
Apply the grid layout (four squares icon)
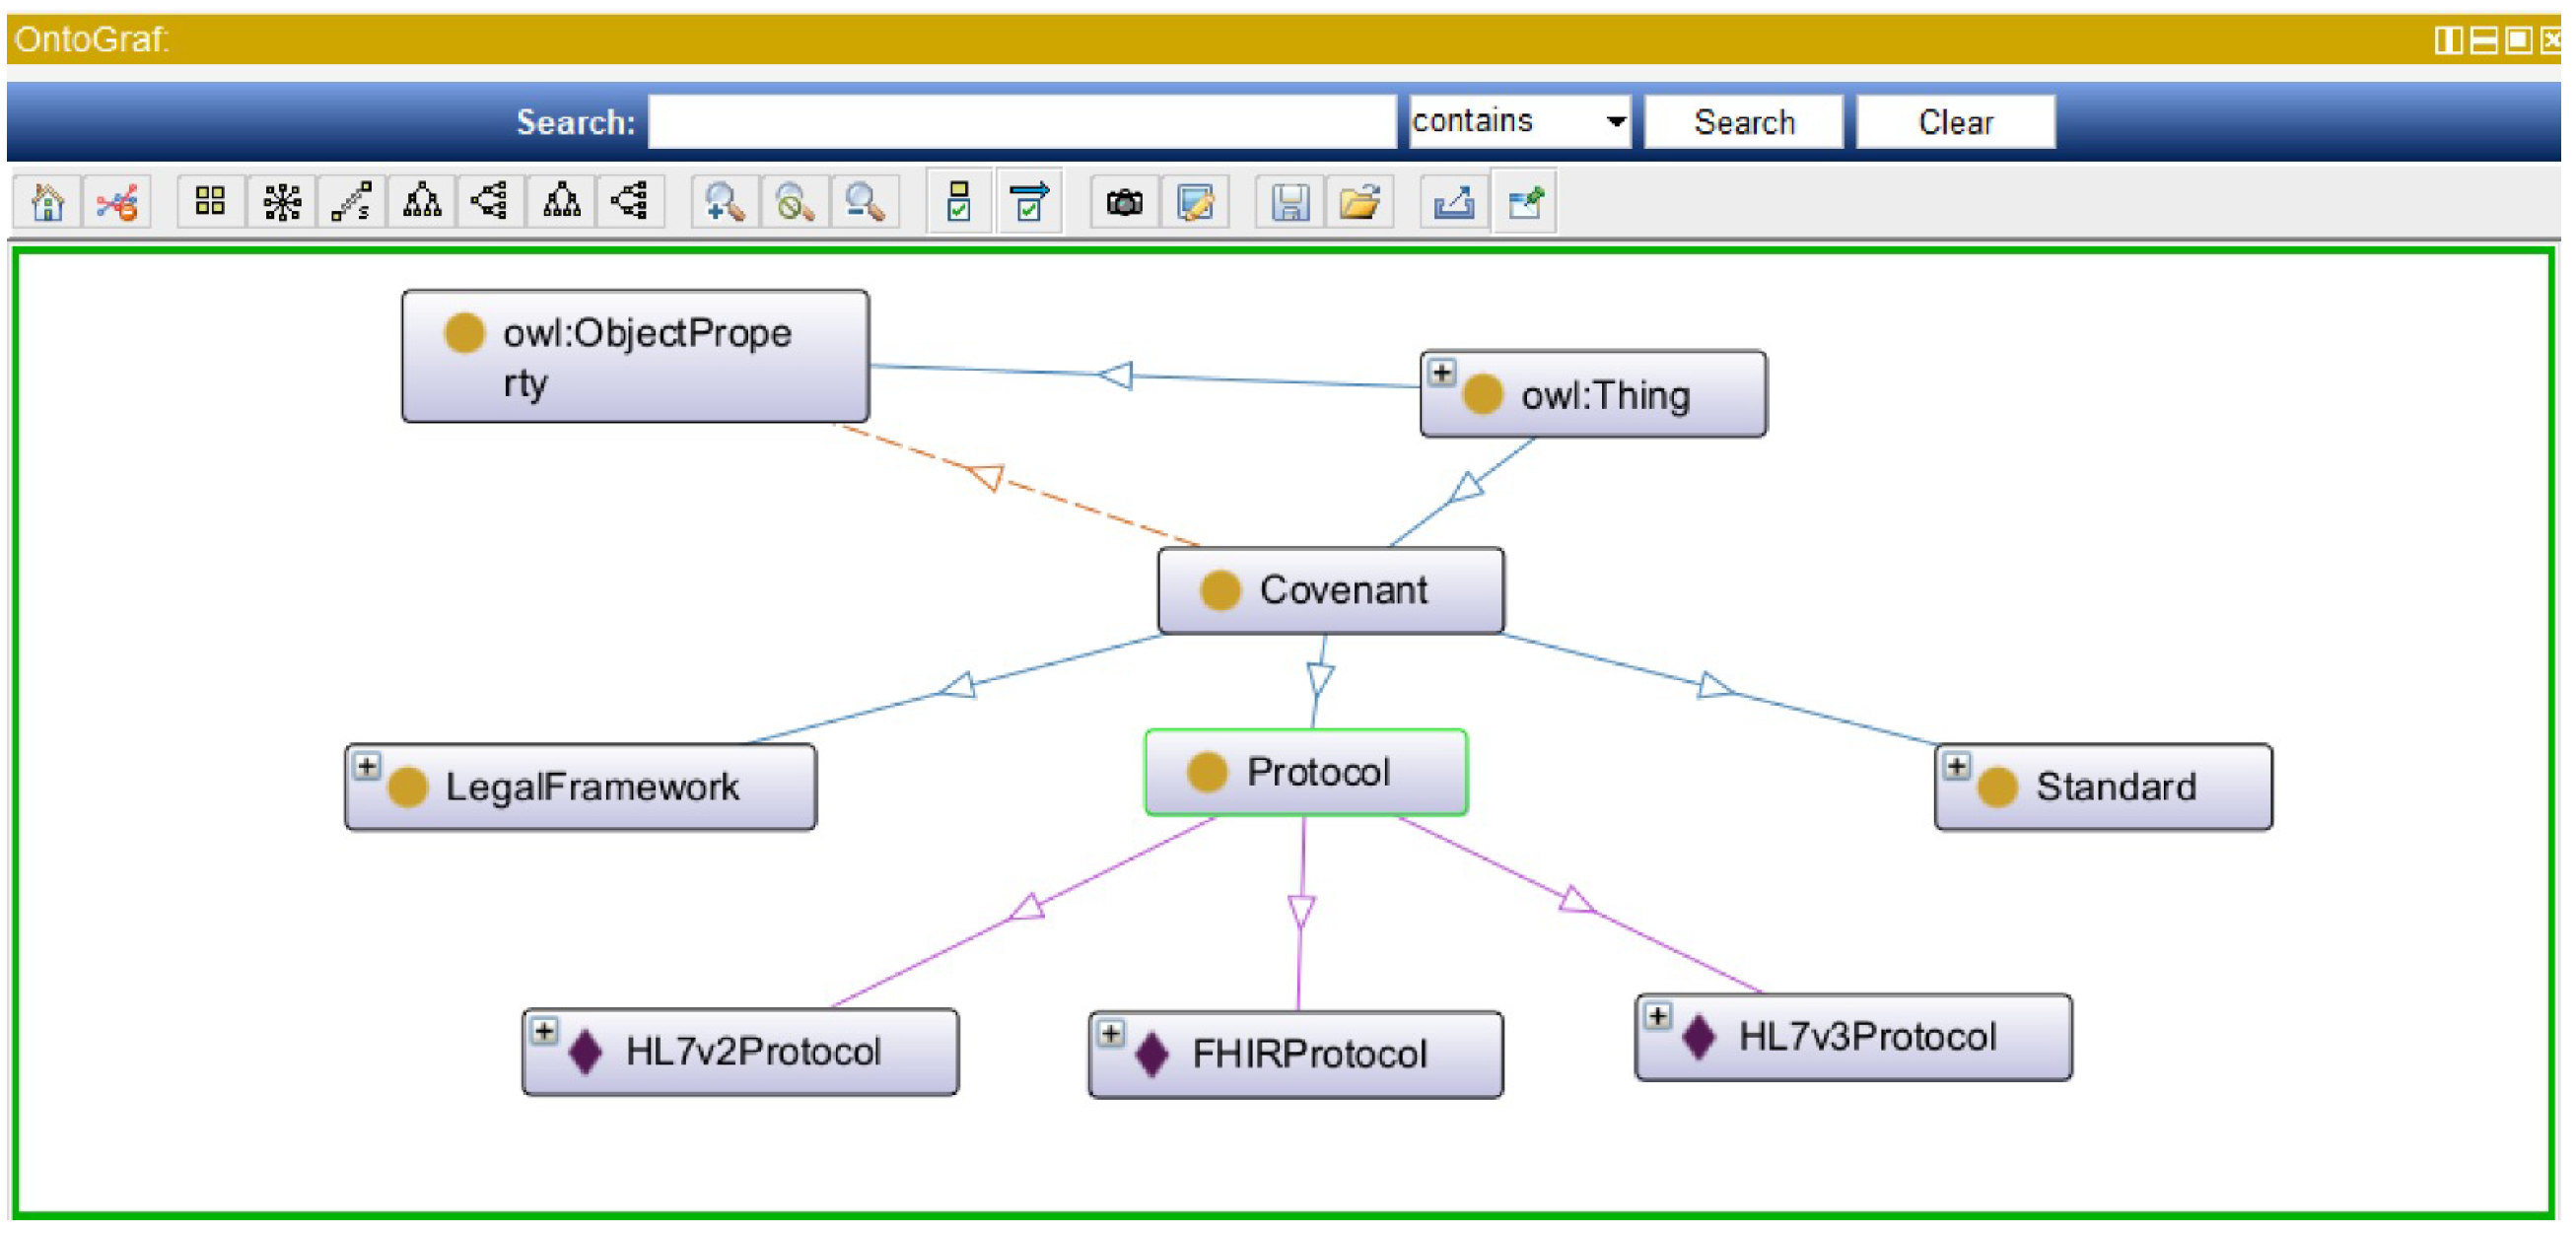click(x=210, y=203)
